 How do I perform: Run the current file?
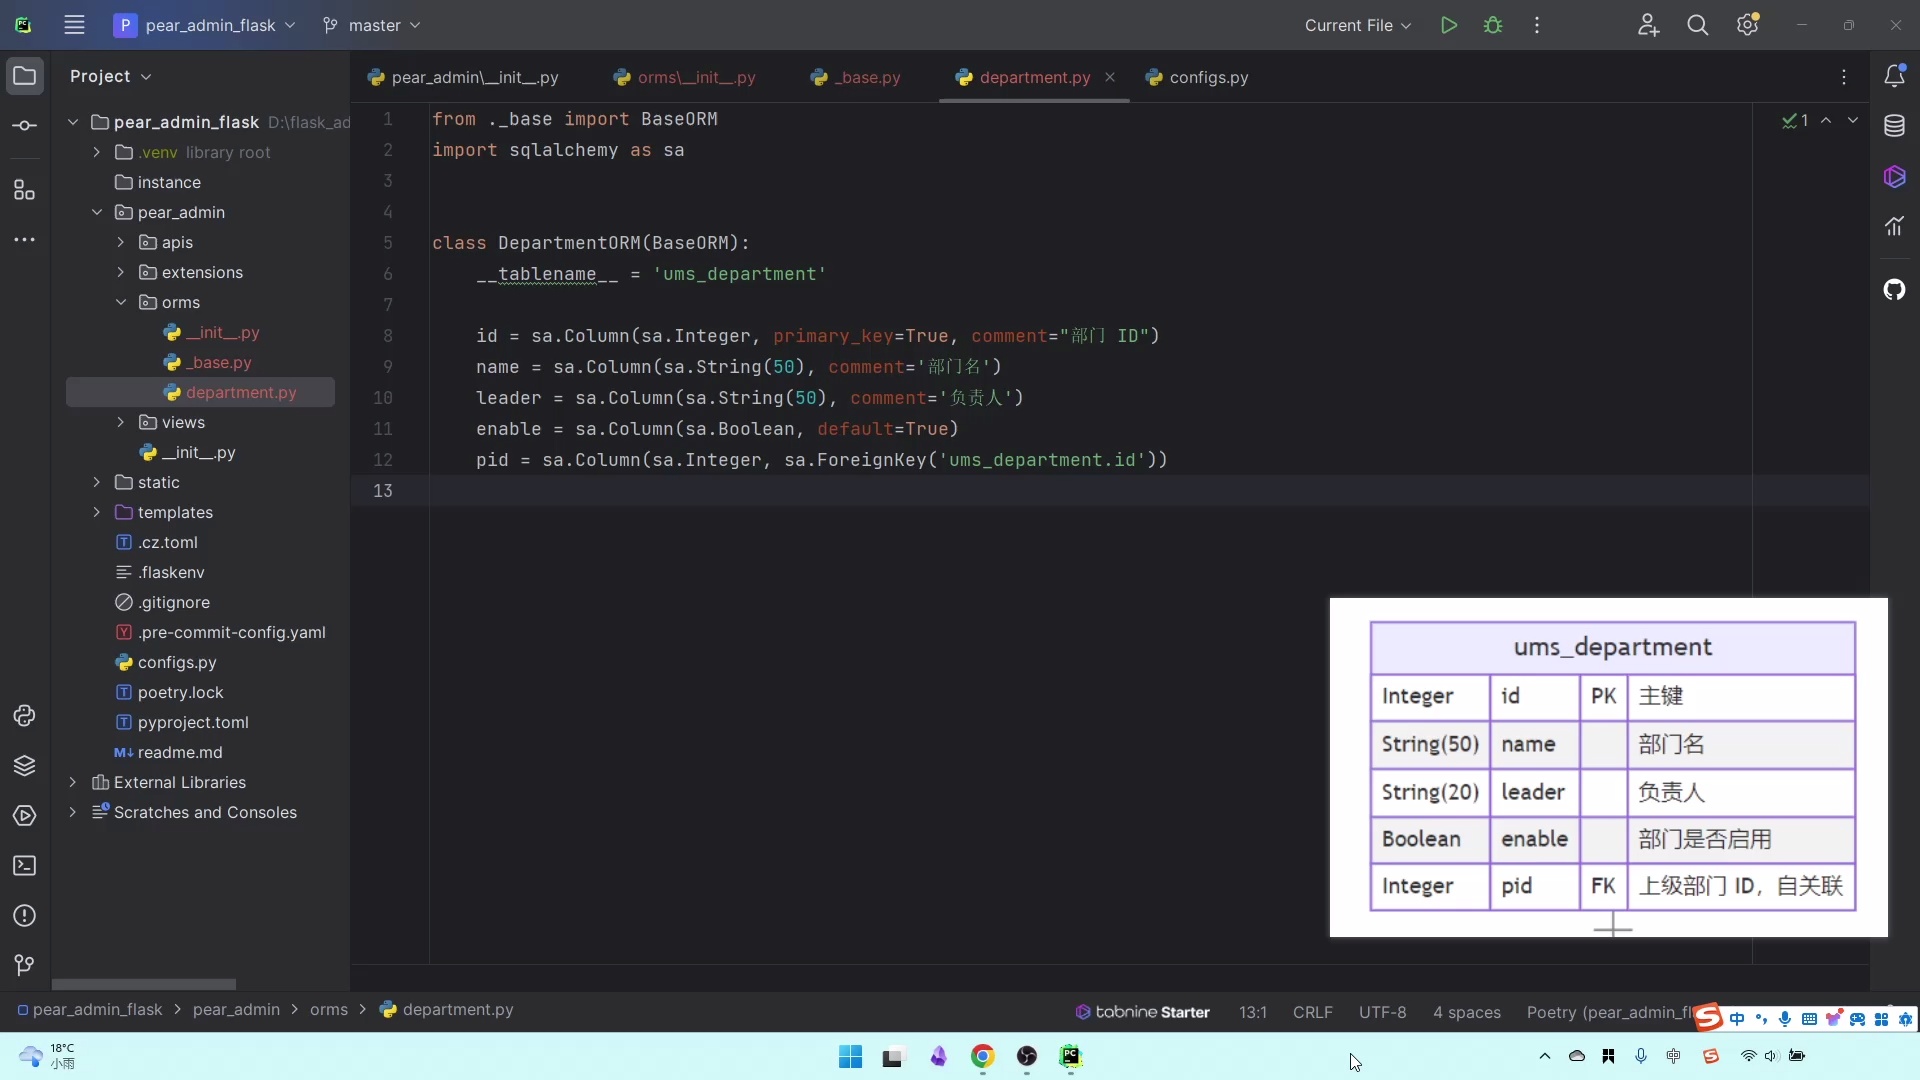[x=1448, y=25]
